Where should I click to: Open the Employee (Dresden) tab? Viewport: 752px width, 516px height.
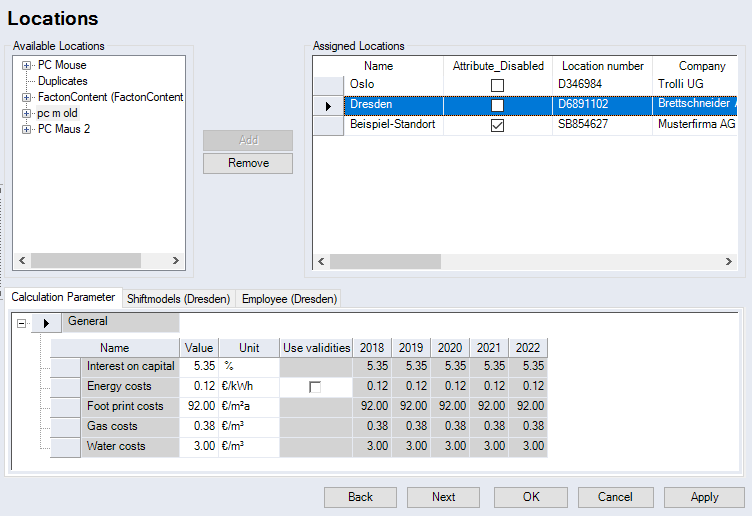point(290,299)
